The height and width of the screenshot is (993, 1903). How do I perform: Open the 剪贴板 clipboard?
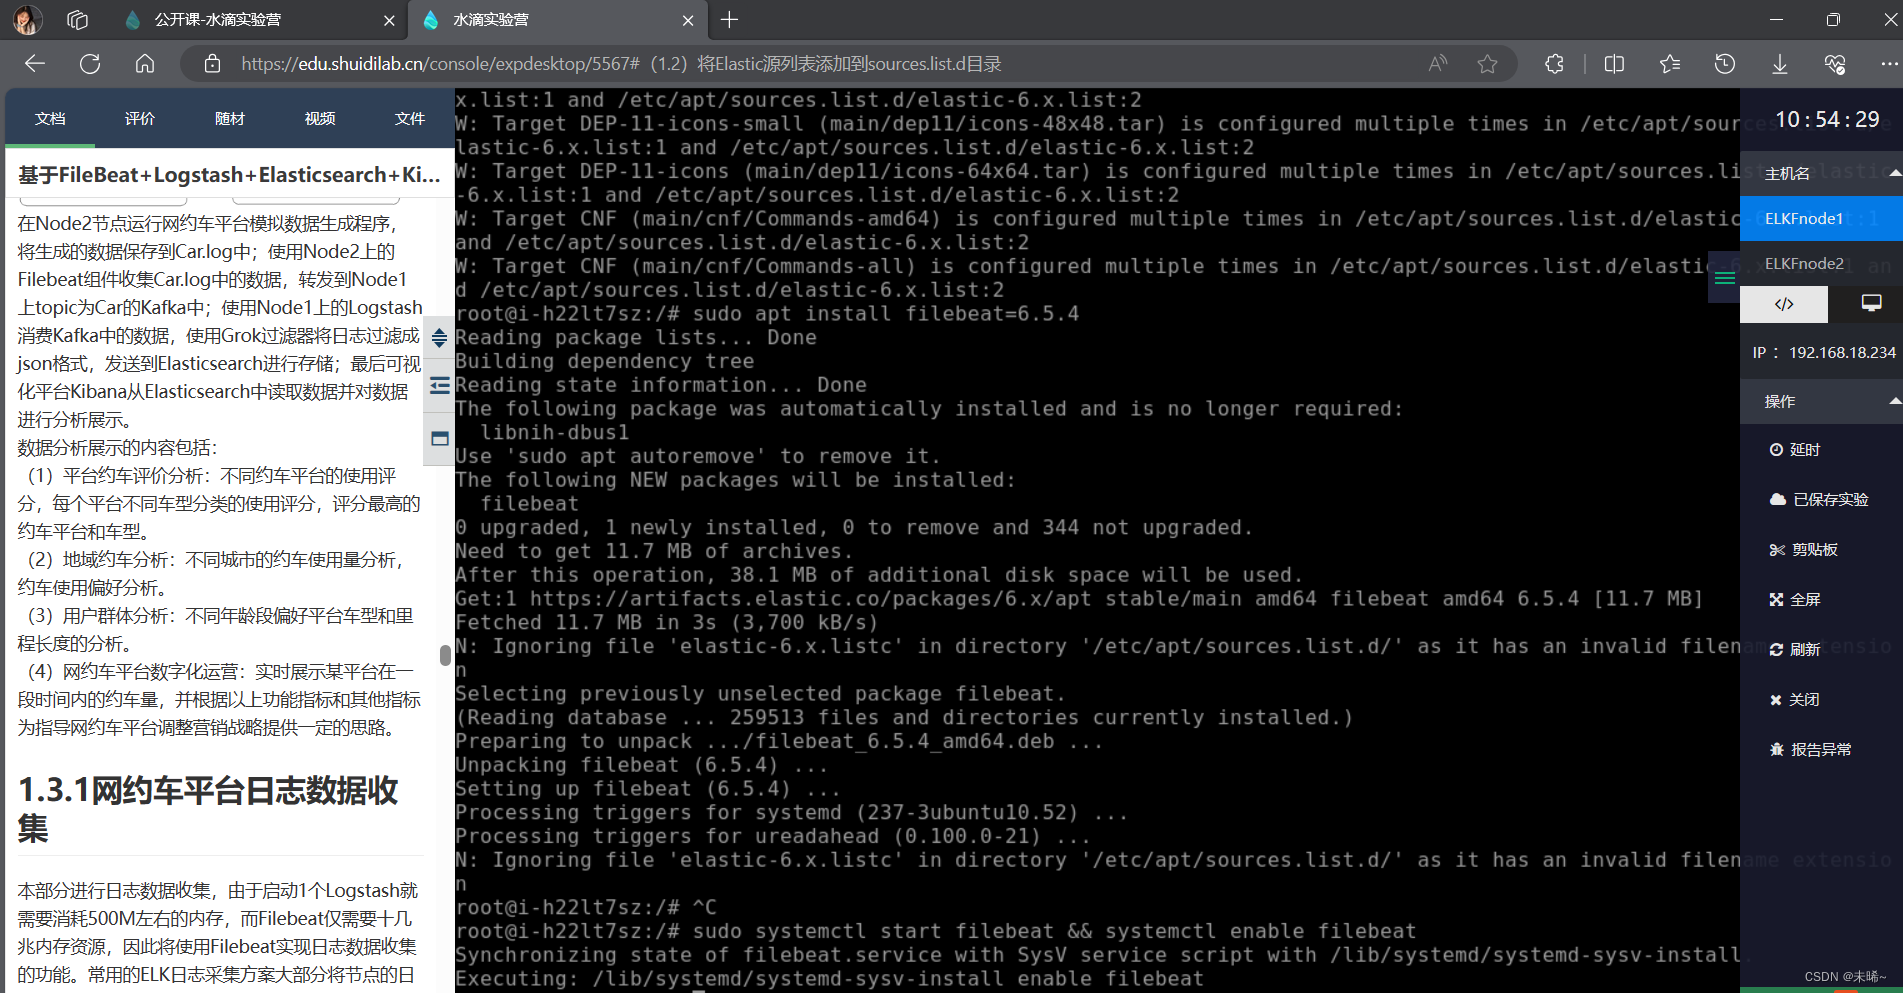(x=1804, y=550)
